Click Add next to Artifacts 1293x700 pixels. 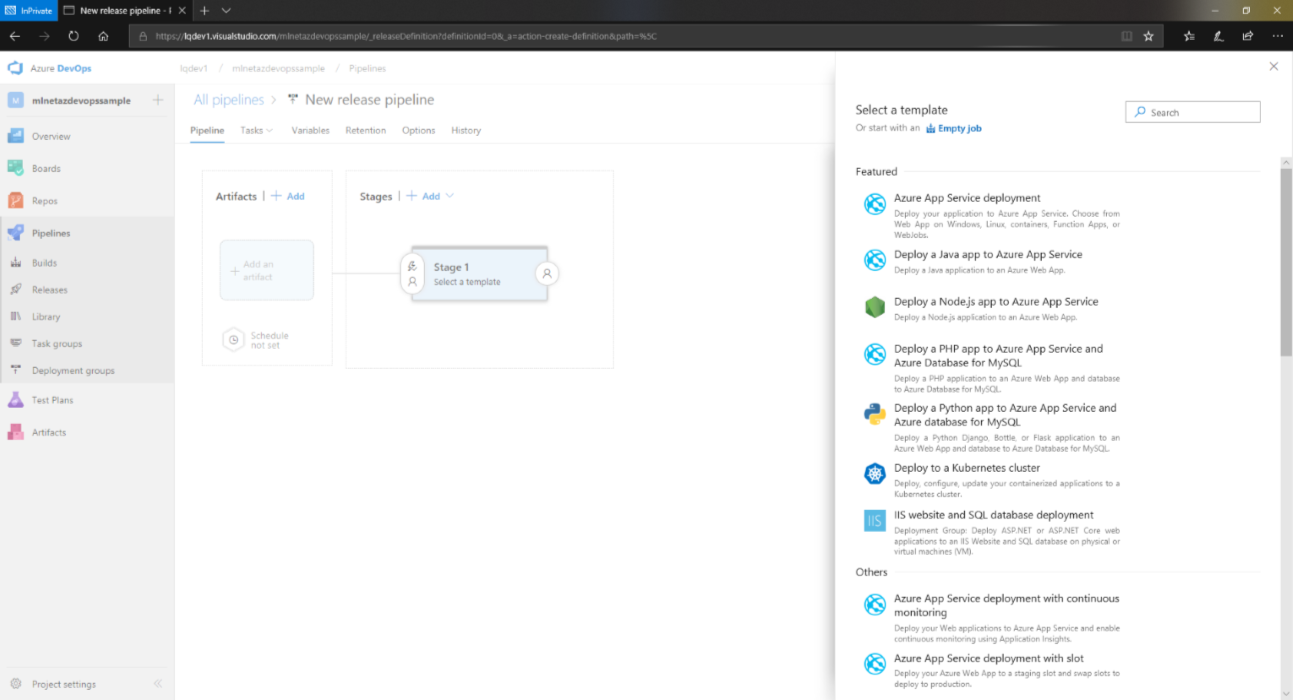(x=289, y=196)
